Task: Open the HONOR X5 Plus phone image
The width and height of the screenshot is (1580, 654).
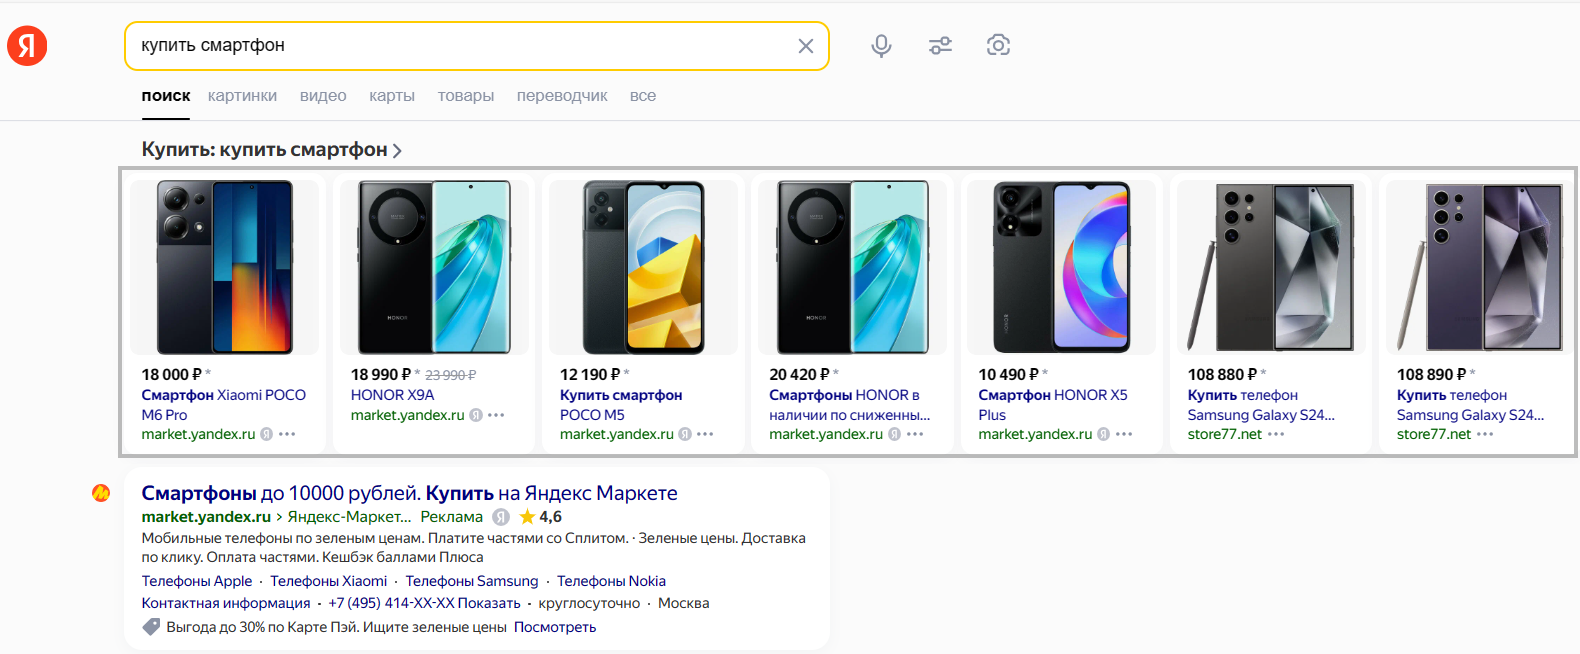Action: click(x=1061, y=267)
